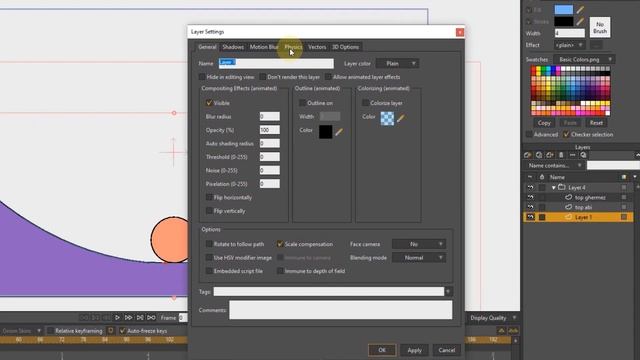Image resolution: width=640 pixels, height=360 pixels.
Task: Open the Layer color Plain dropdown
Action: [x=398, y=63]
